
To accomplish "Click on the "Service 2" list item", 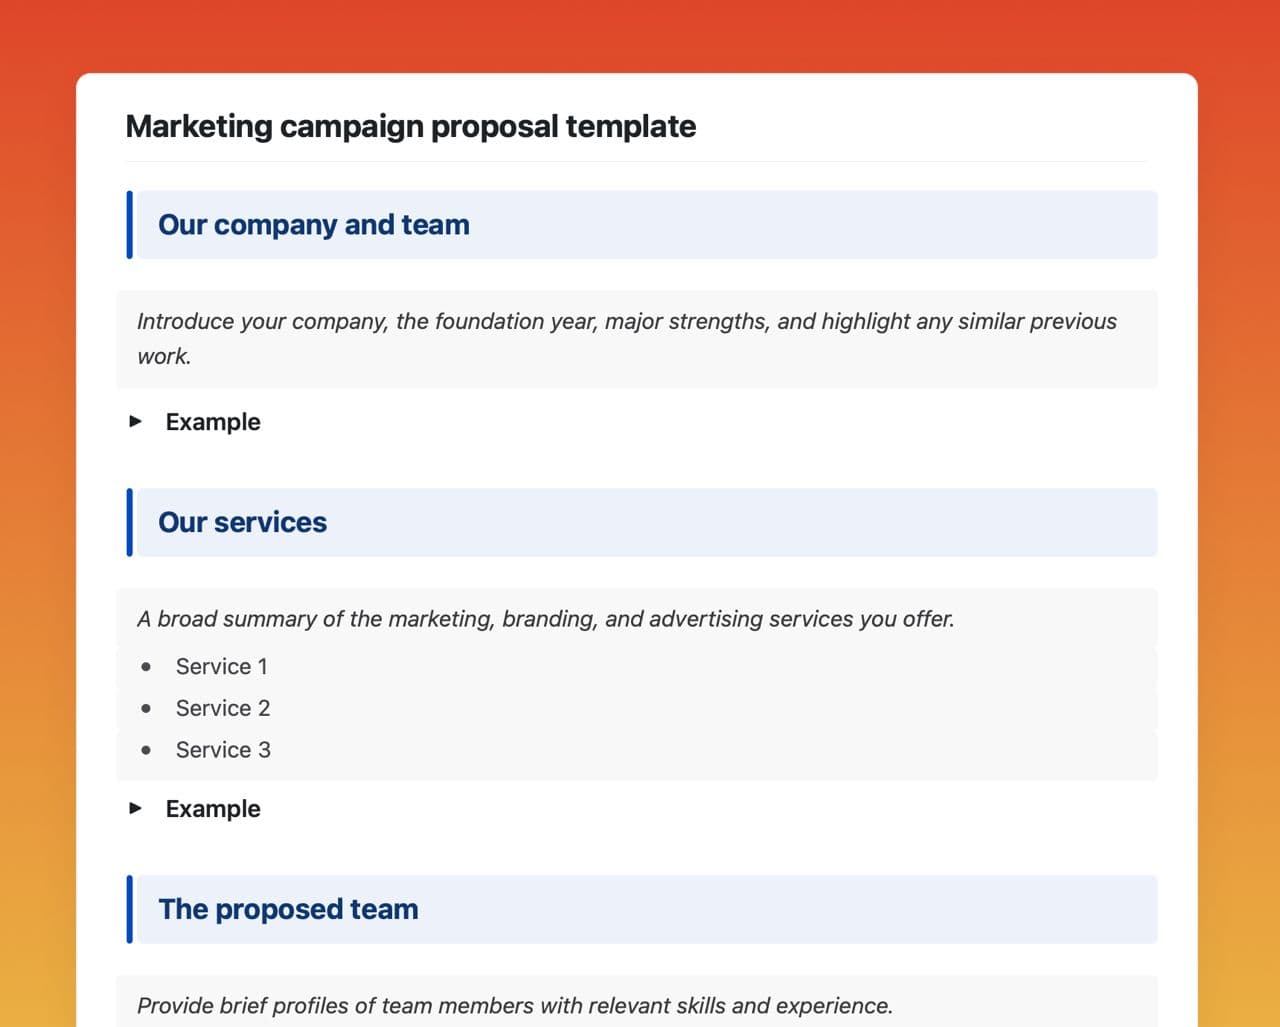I will (x=223, y=709).
